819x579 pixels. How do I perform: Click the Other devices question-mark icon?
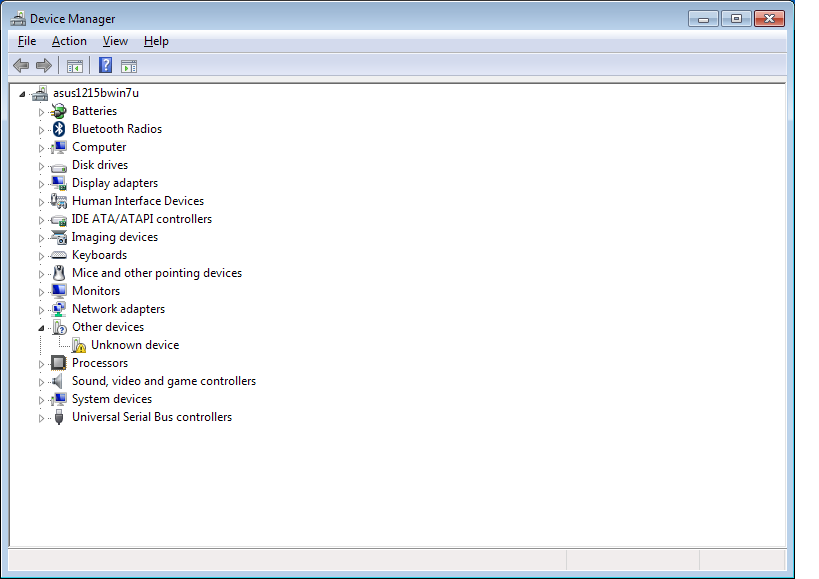point(60,327)
